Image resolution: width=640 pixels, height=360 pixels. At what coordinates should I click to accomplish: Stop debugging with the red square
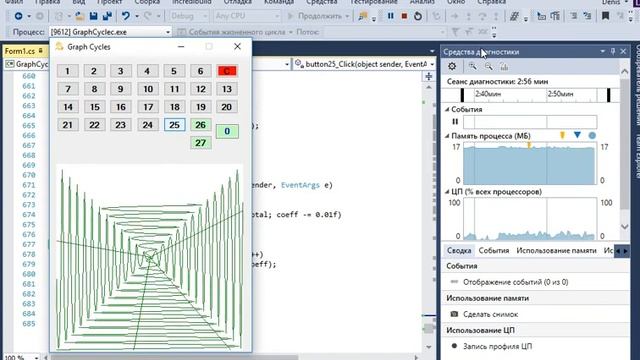[x=404, y=16]
